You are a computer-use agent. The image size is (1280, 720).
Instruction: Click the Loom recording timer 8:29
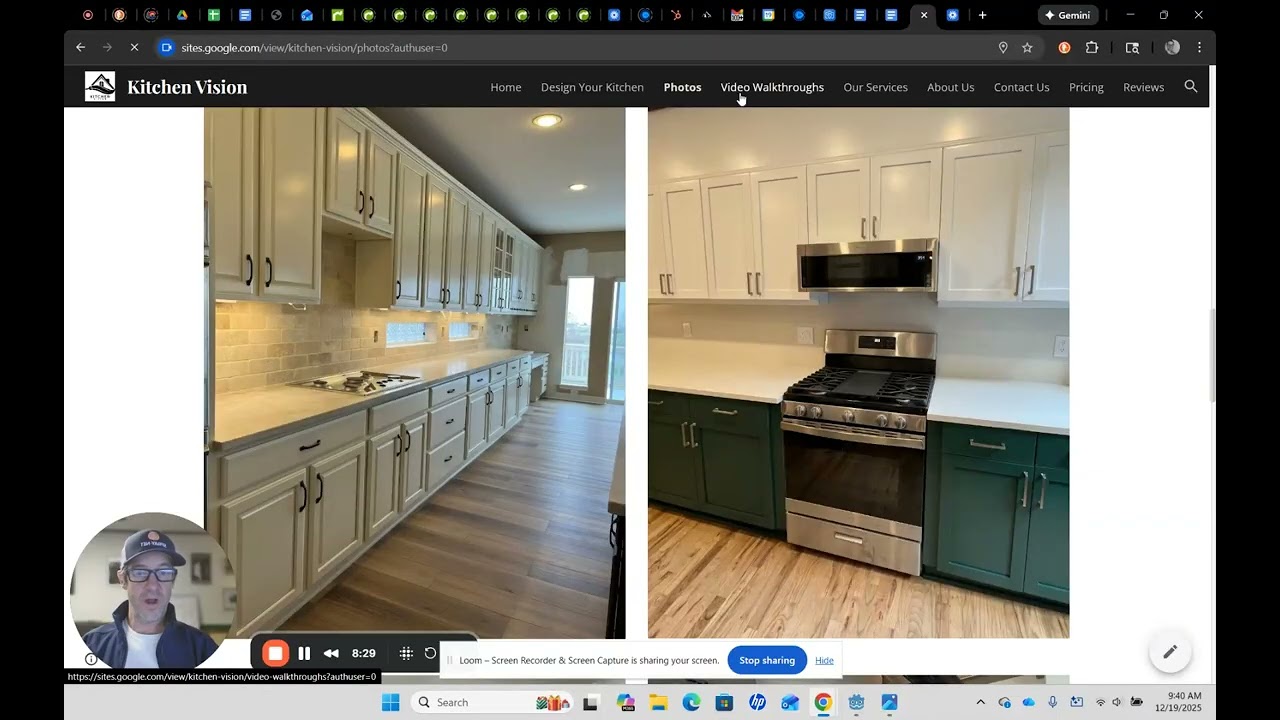tap(364, 654)
